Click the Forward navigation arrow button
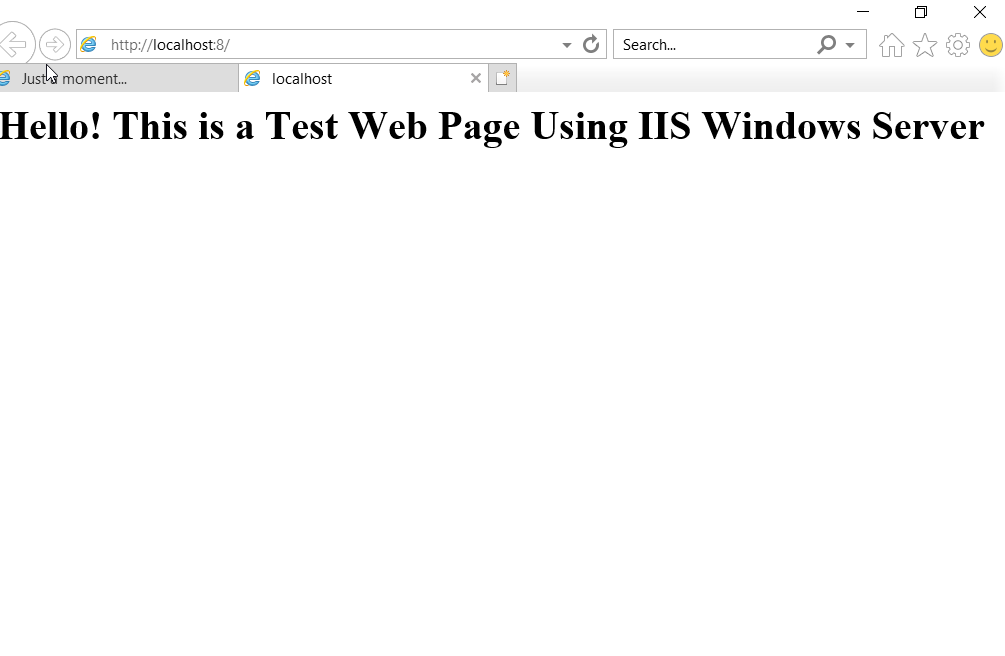 coord(55,45)
